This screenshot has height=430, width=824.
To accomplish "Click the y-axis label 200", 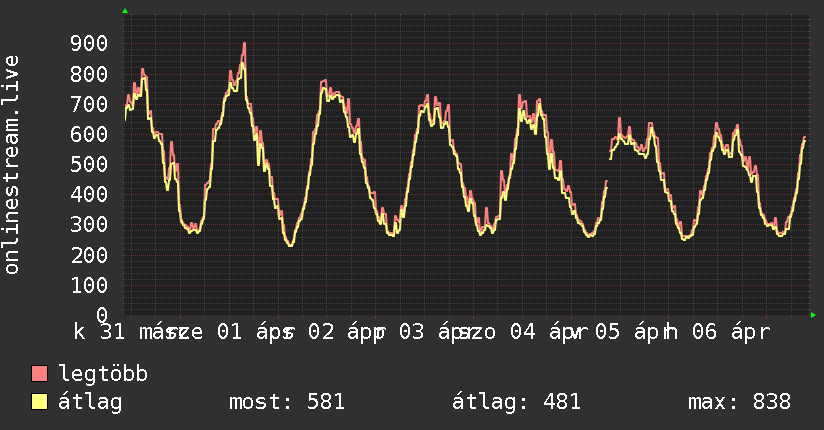I will click(89, 255).
